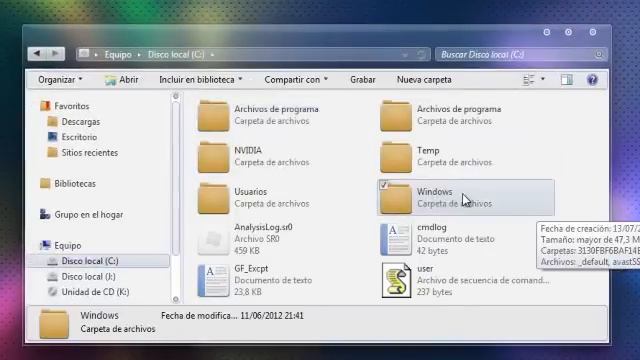
Task: Click the details pane Windows folder thumbnail
Action: 54,324
